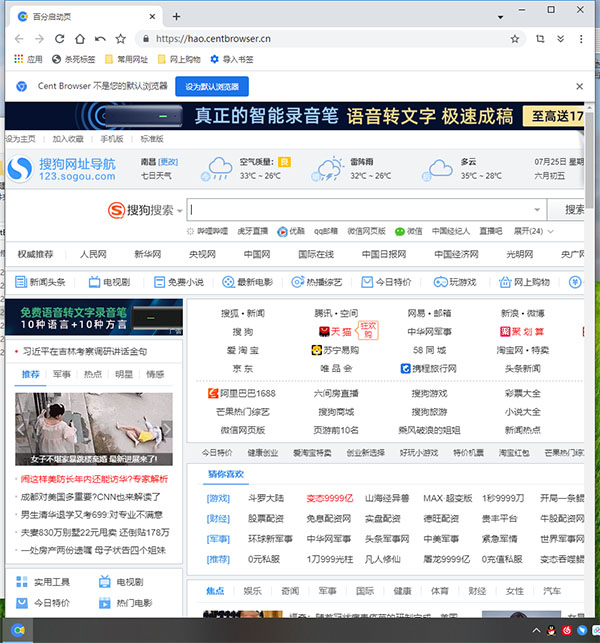
Task: Open the 阿里巴巴1688 site link
Action: pos(242,394)
